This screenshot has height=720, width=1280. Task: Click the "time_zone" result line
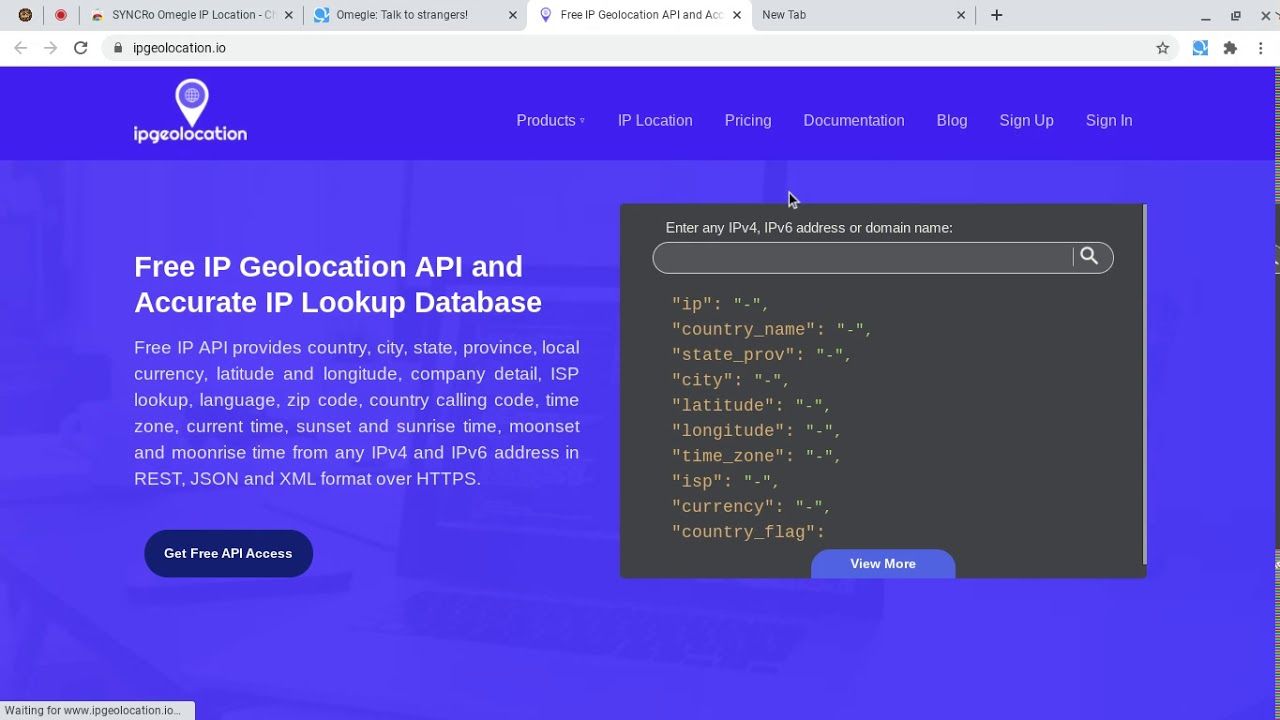click(x=757, y=456)
